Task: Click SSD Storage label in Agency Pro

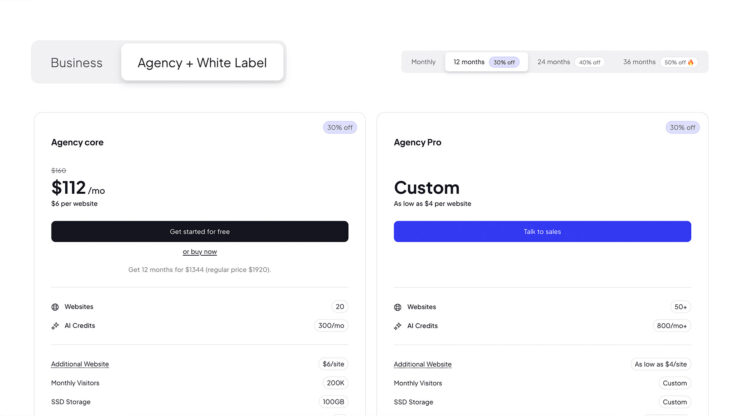Action: 413,402
